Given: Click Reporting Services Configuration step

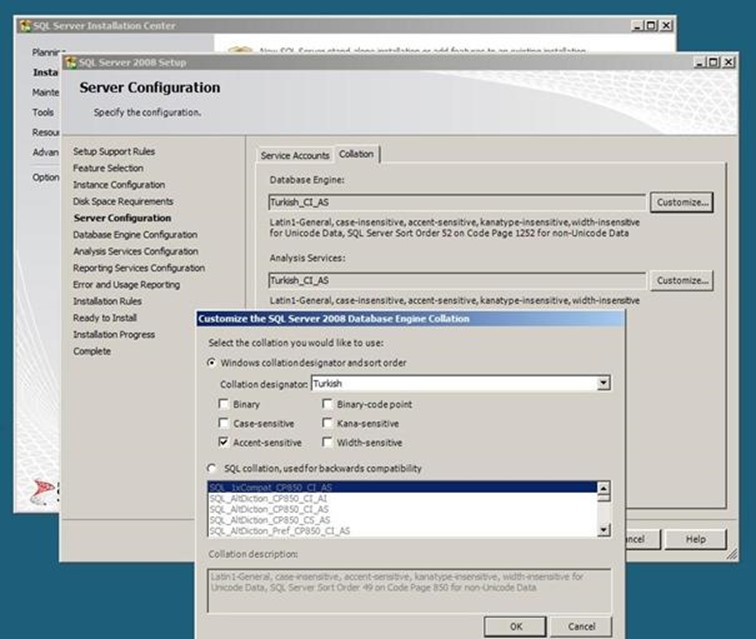Looking at the screenshot, I should [139, 268].
